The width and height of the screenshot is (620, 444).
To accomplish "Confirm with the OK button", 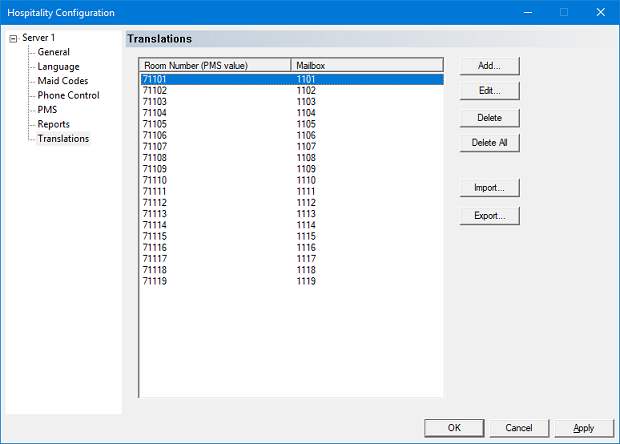I will (x=454, y=428).
